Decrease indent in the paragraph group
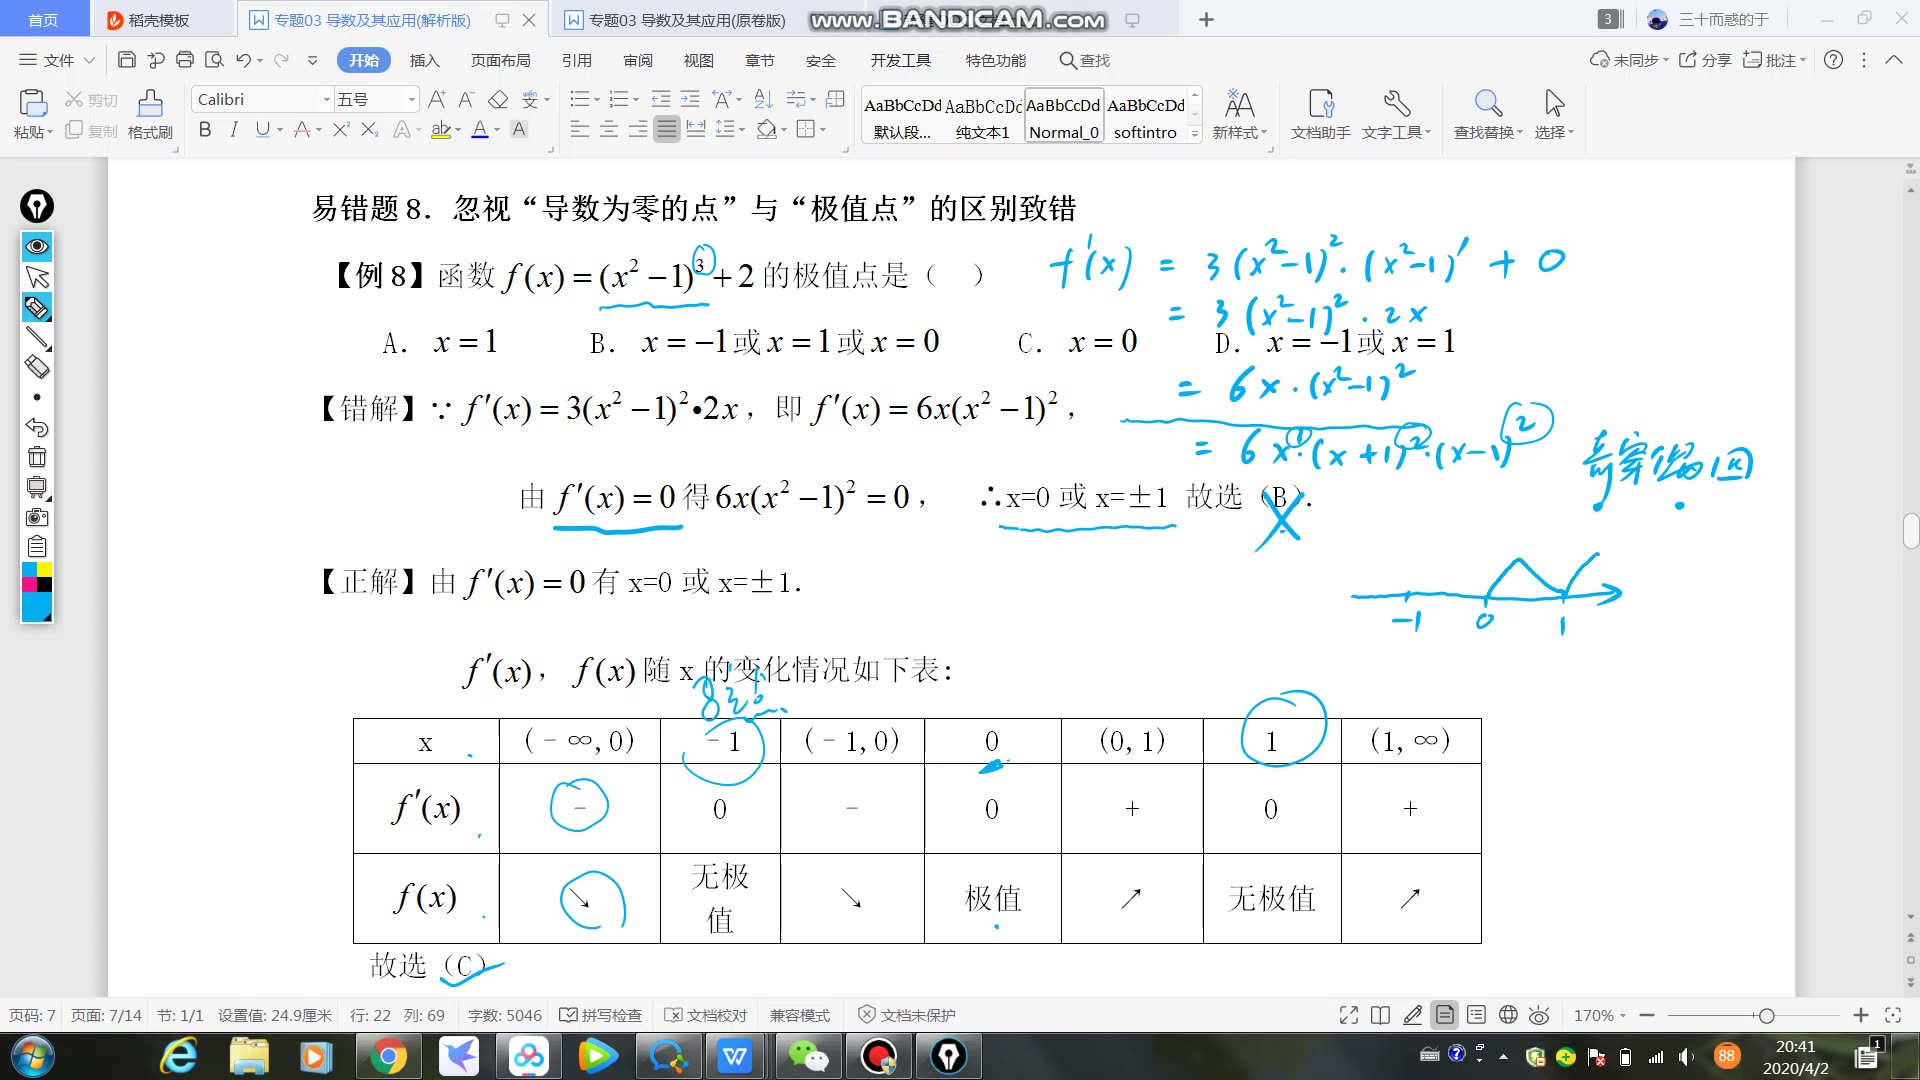 click(x=661, y=99)
